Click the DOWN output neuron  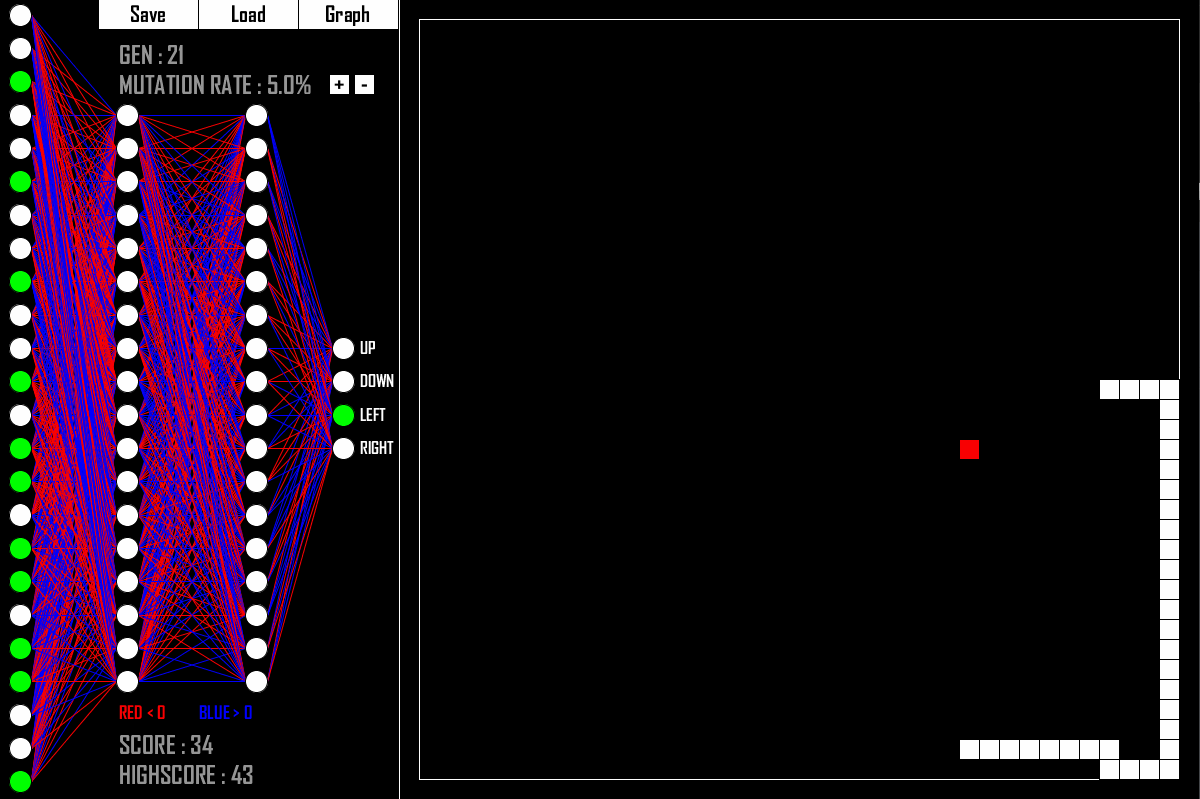pos(344,381)
